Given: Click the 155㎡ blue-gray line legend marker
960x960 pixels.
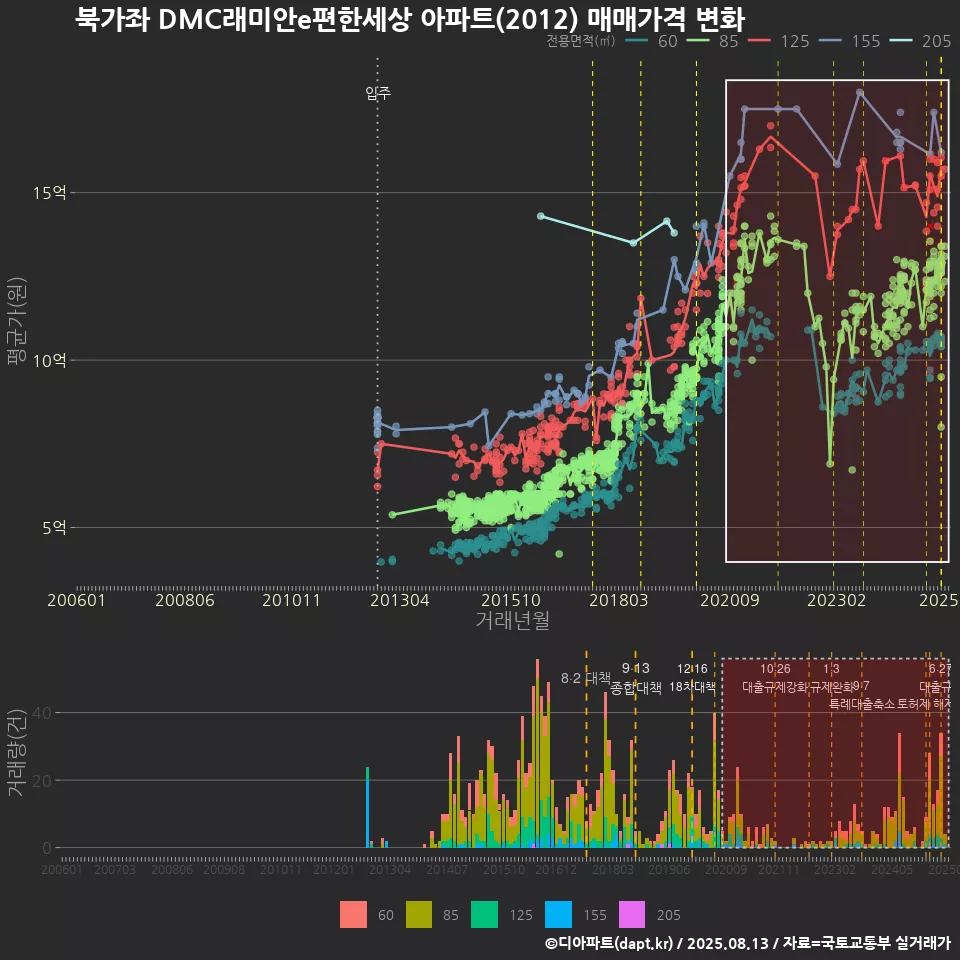Looking at the screenshot, I should coord(831,41).
